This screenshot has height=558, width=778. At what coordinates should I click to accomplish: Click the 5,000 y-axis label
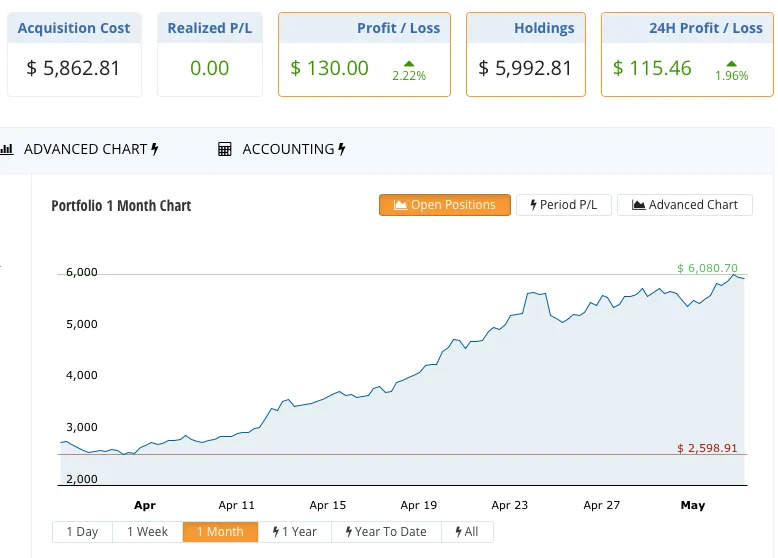(82, 324)
